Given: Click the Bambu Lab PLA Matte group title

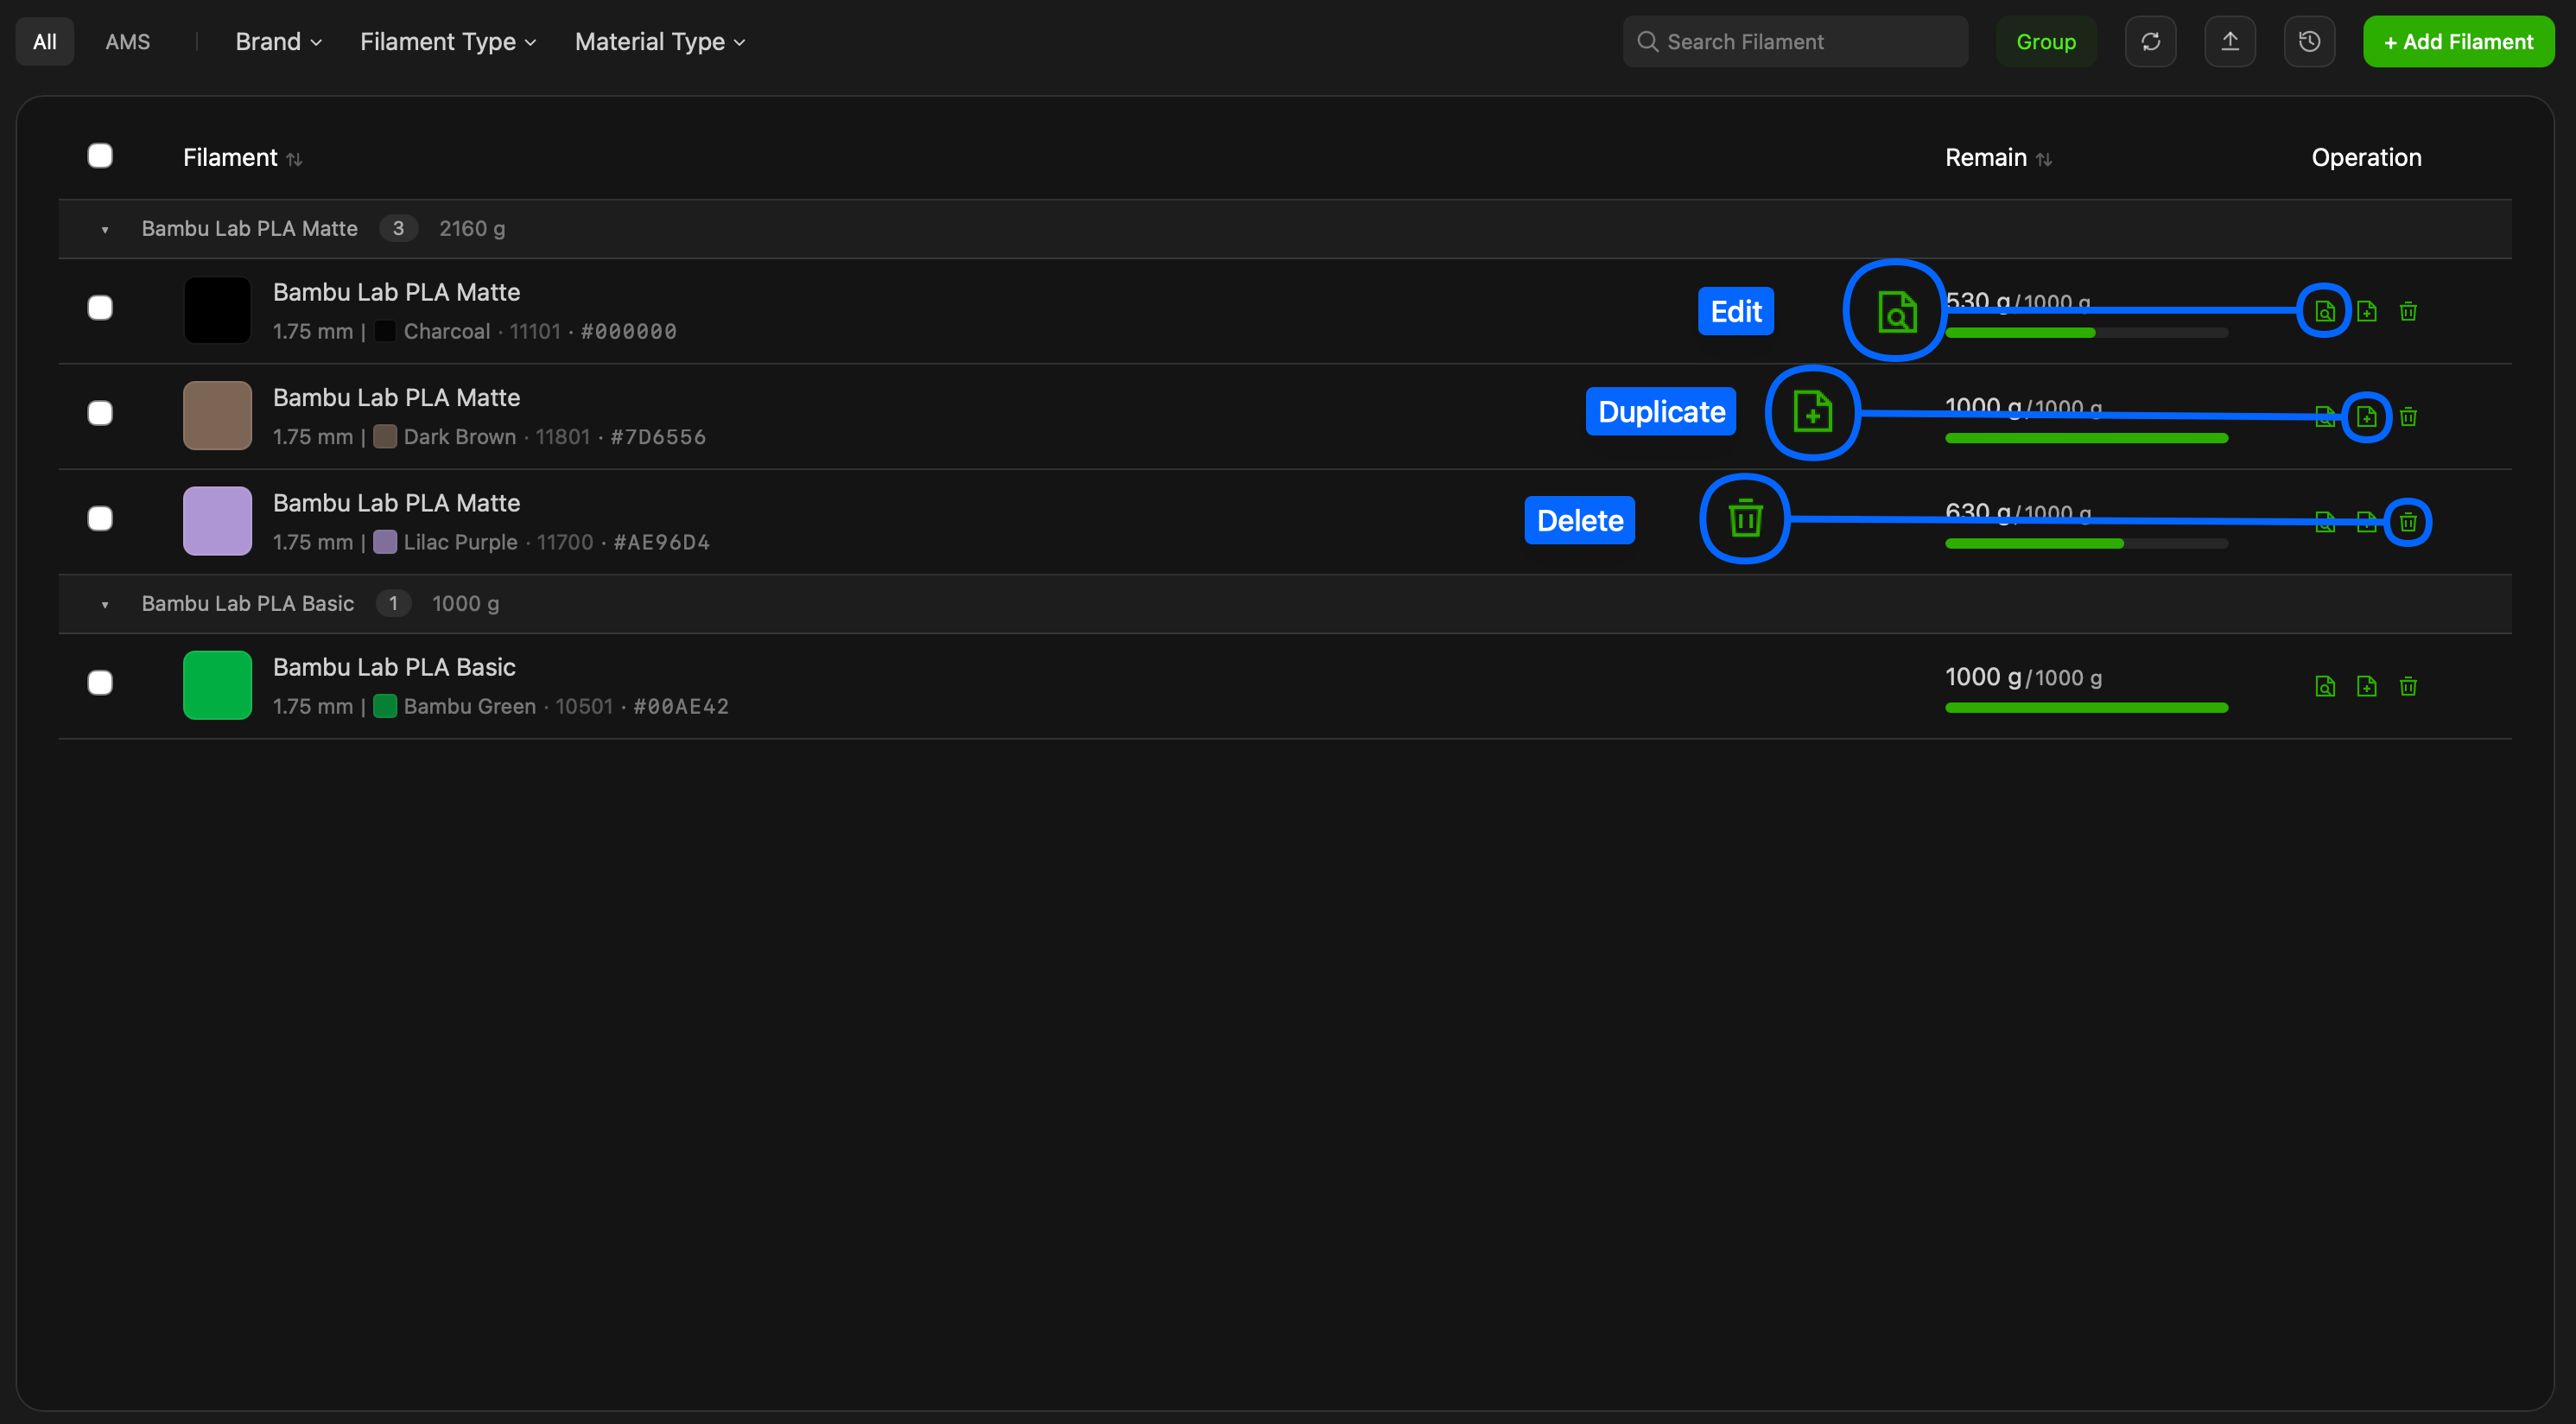Looking at the screenshot, I should click(x=249, y=228).
